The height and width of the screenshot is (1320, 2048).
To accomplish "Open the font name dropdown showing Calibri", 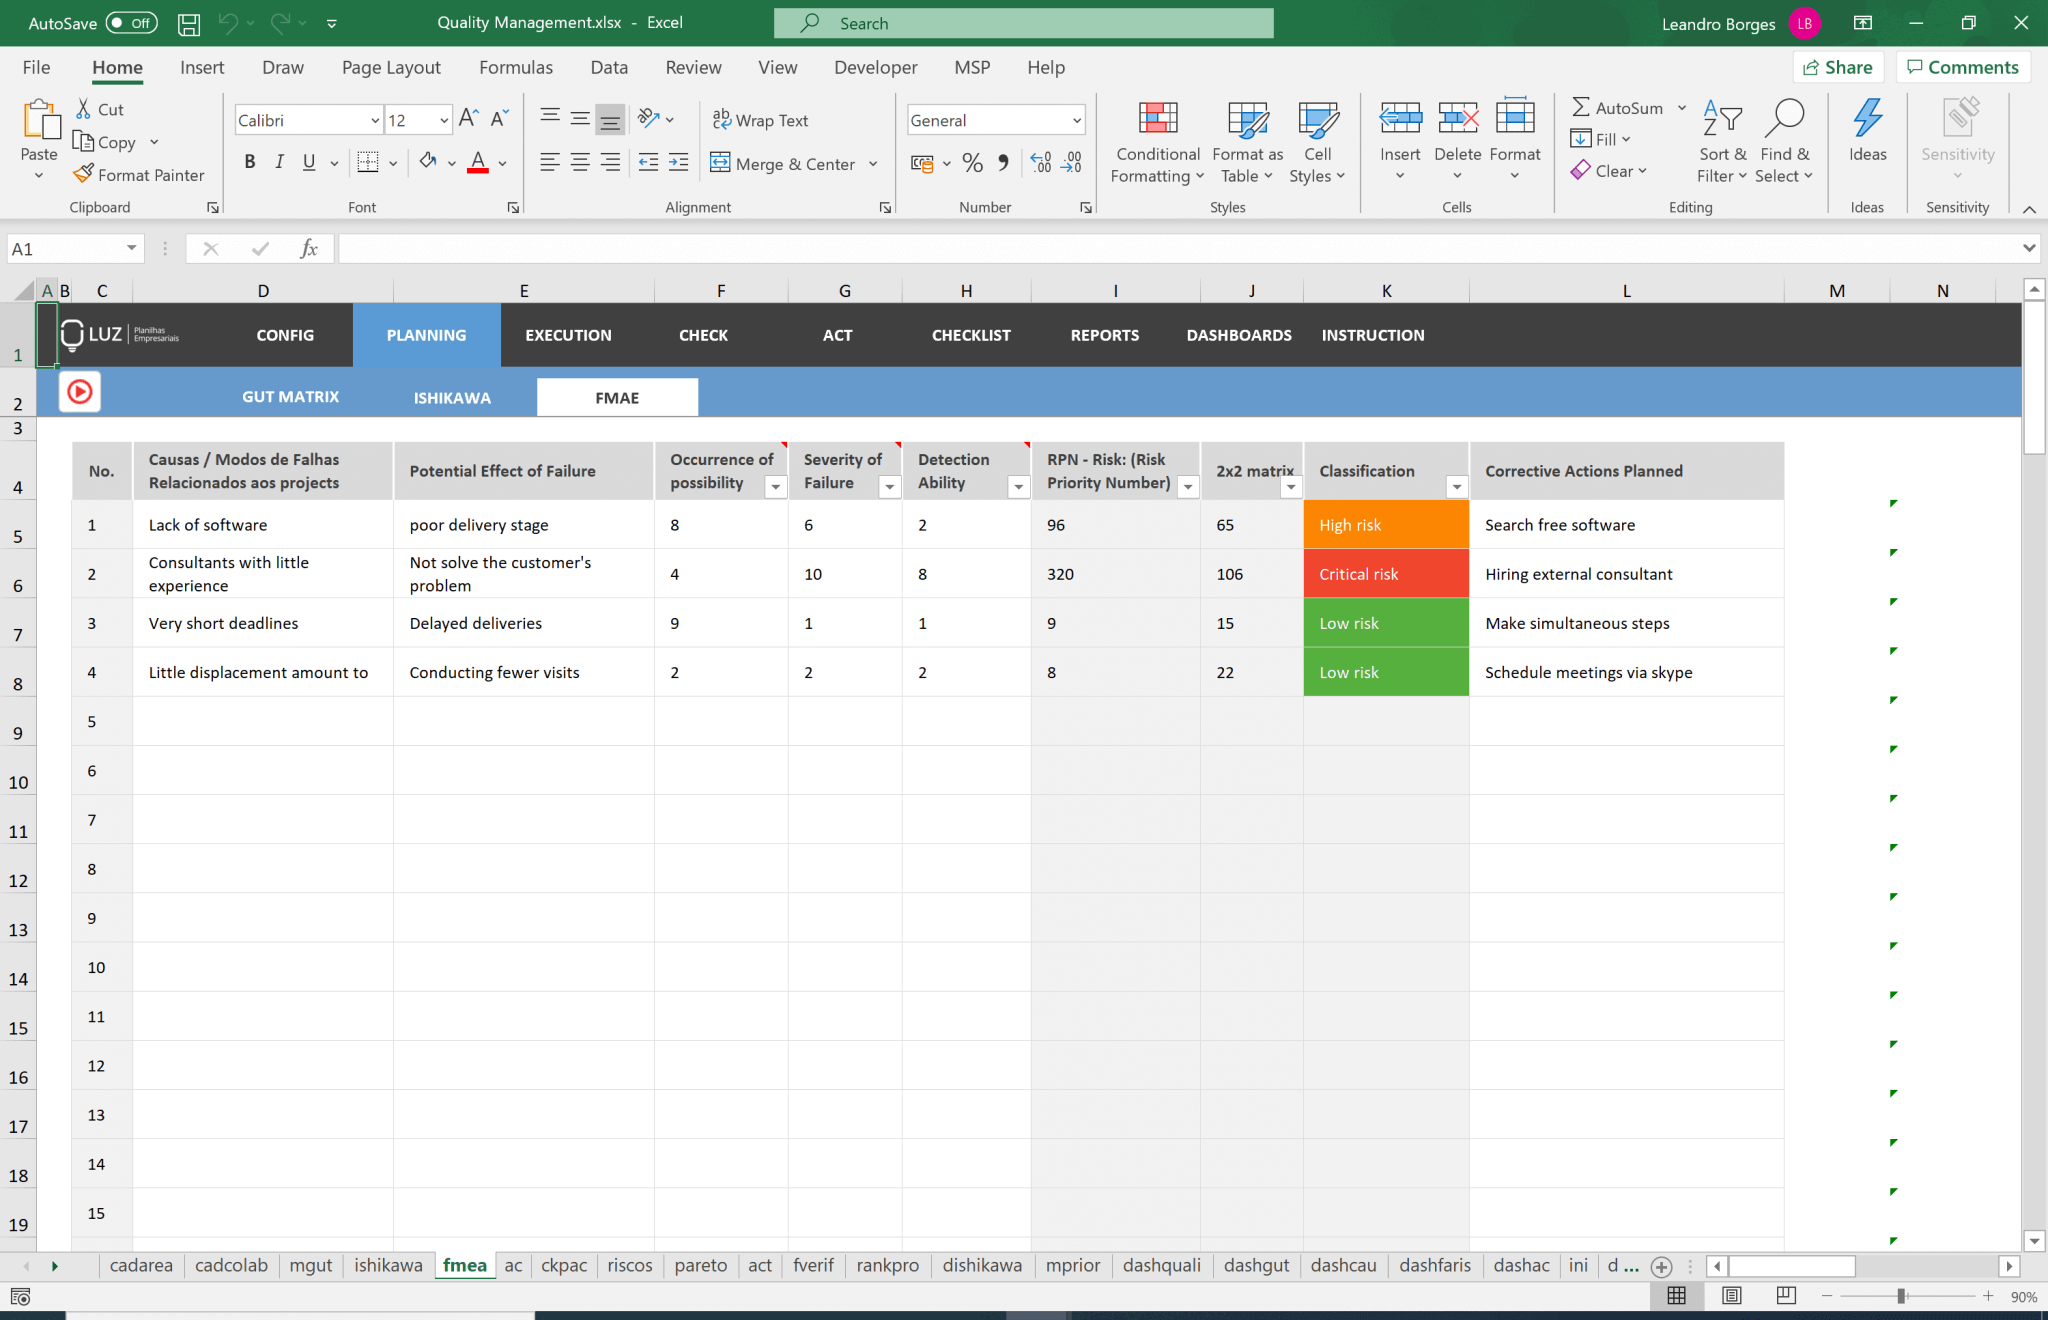I will pyautogui.click(x=375, y=120).
